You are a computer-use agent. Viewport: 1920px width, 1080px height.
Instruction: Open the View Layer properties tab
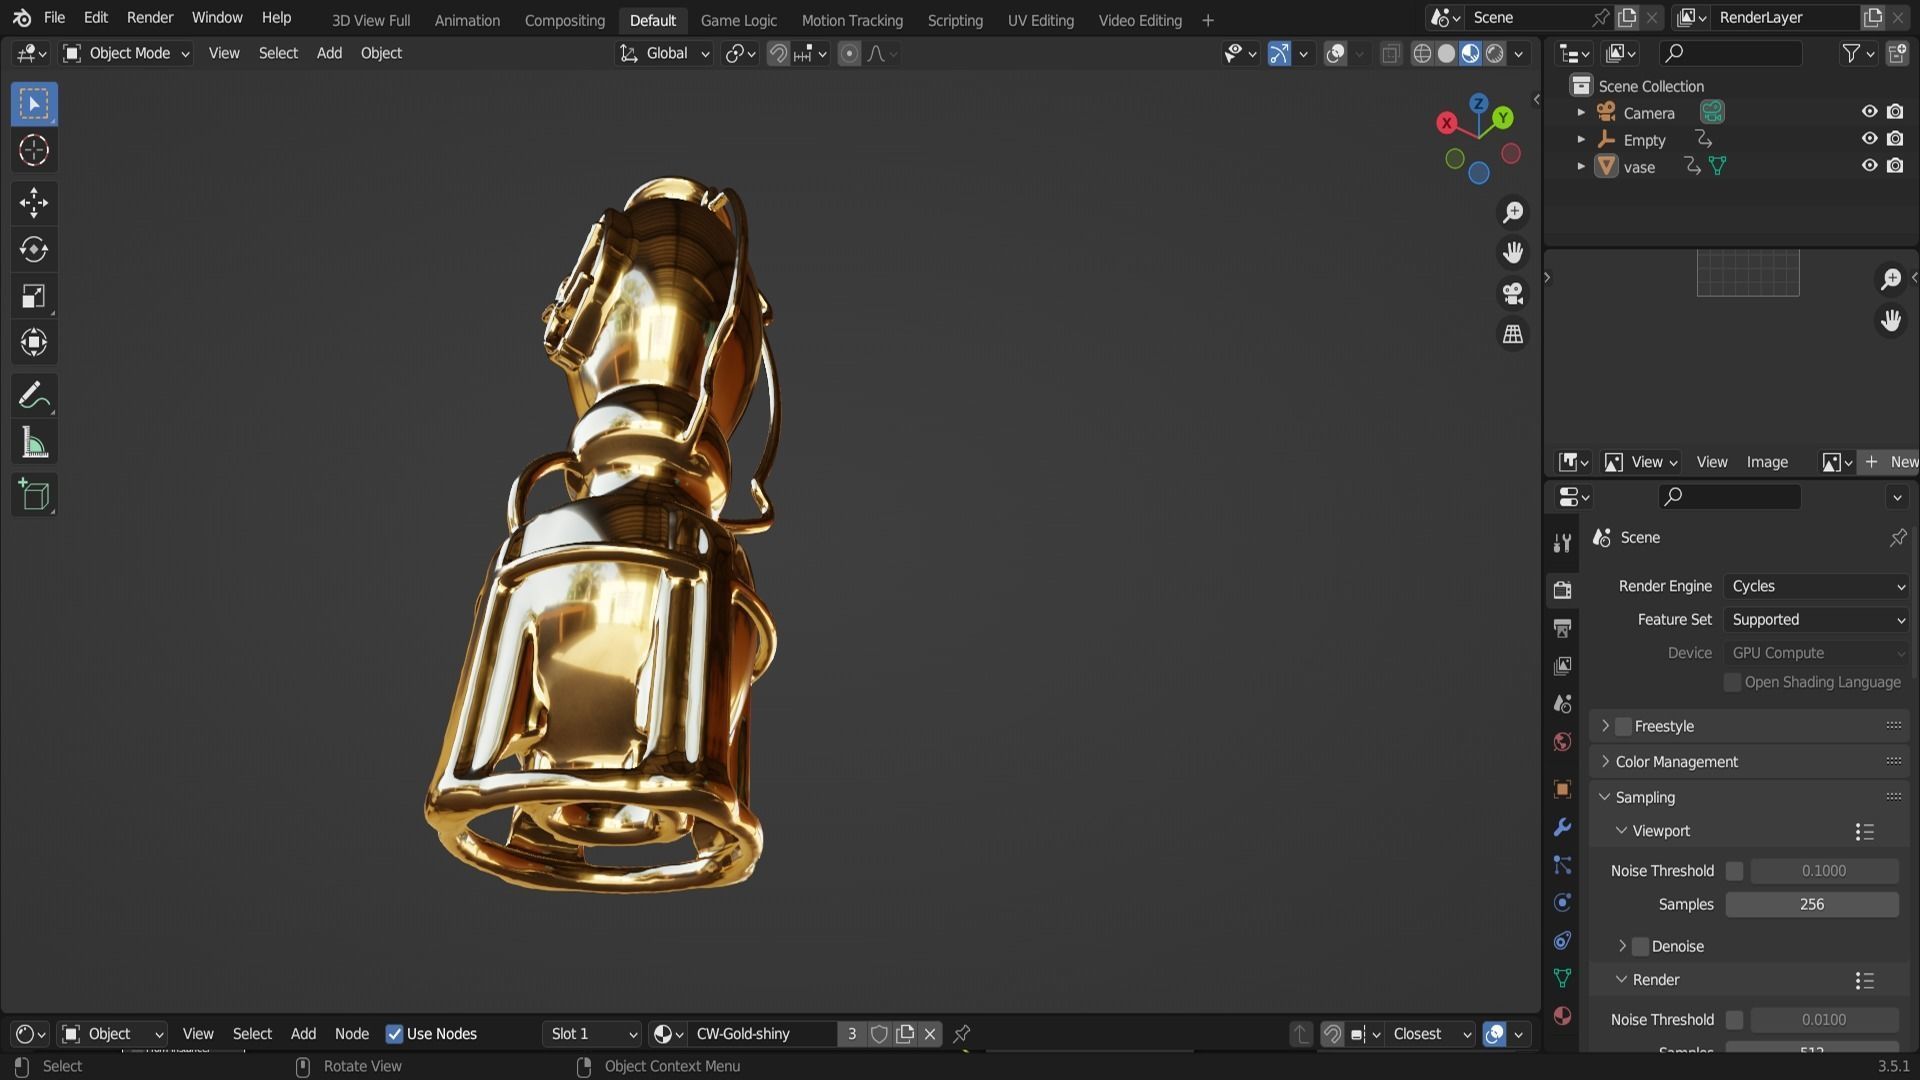[1562, 666]
